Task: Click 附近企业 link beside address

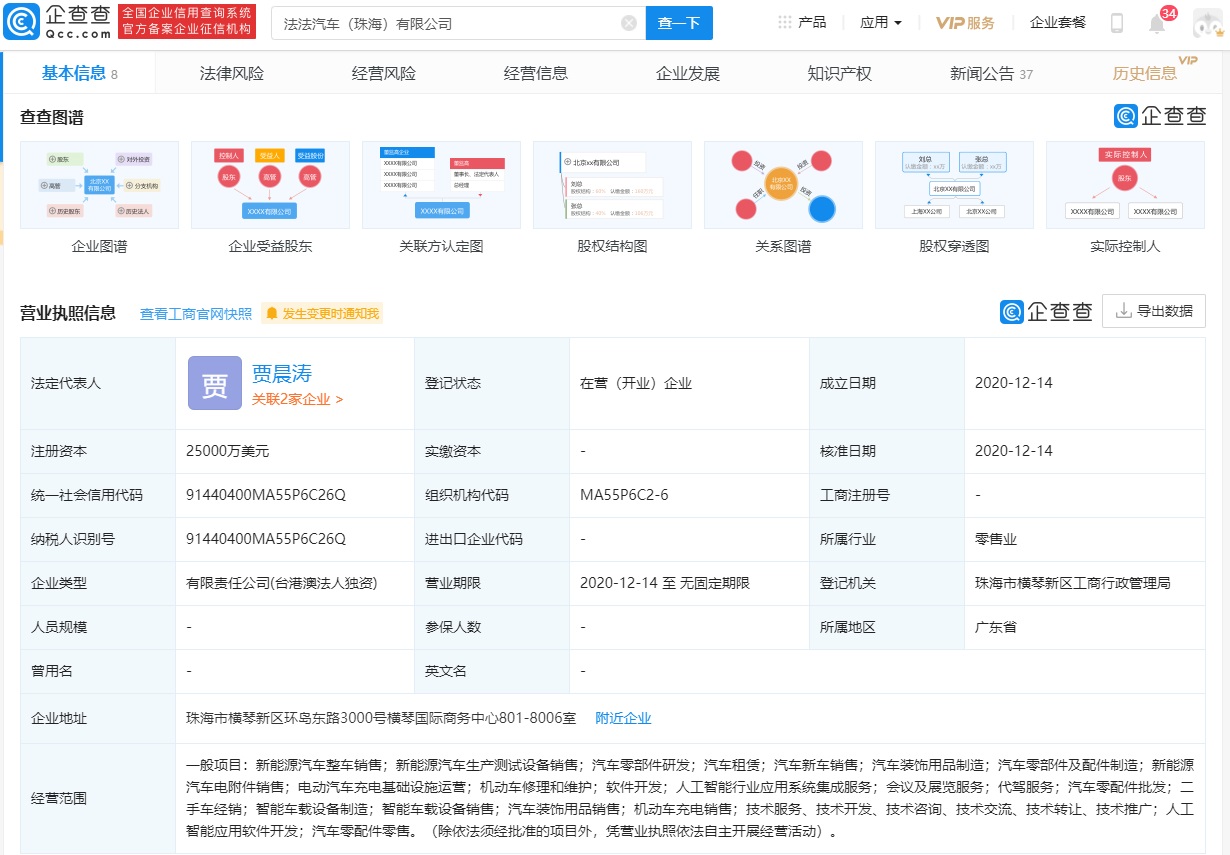Action: 623,718
